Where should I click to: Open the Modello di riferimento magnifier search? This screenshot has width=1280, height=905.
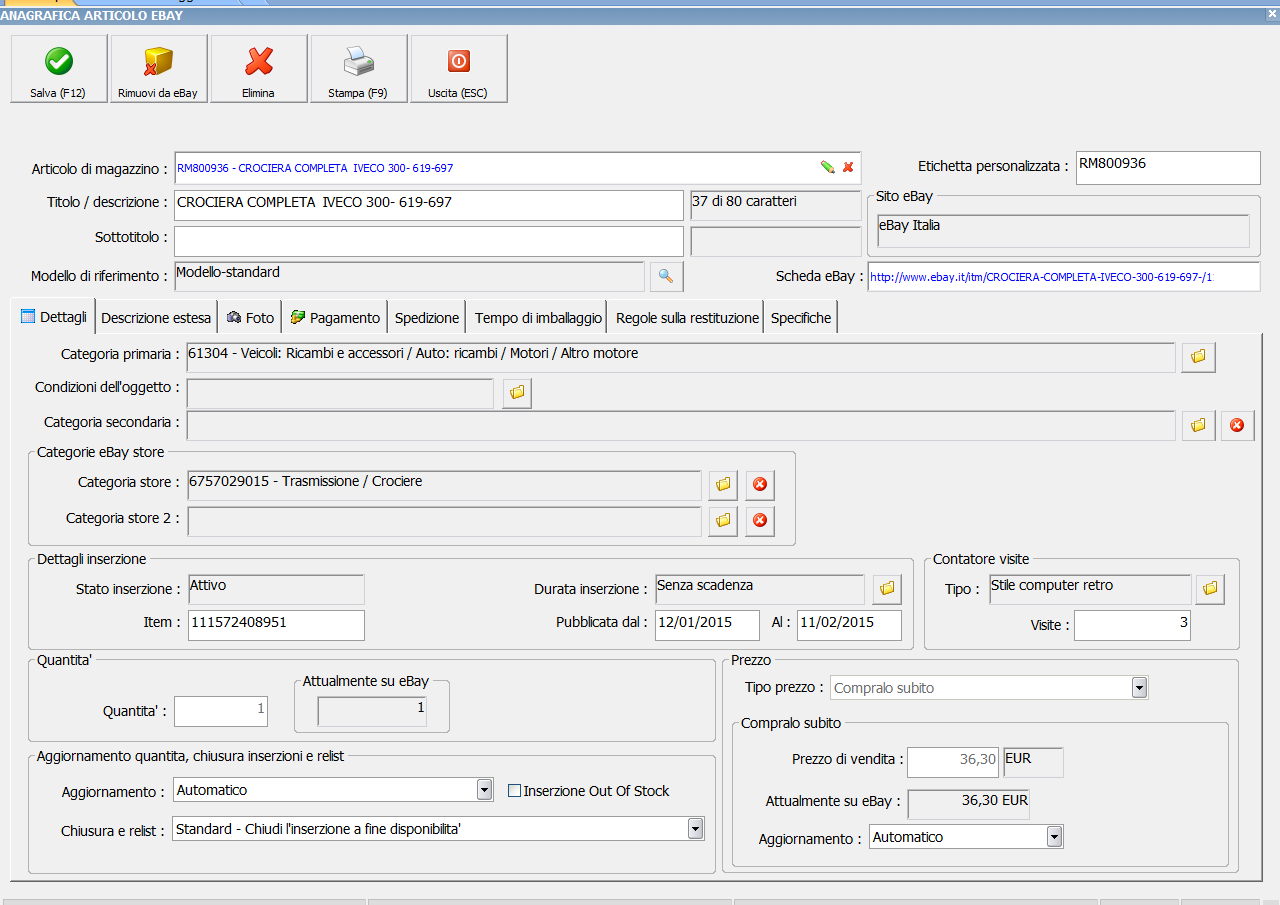pos(666,276)
